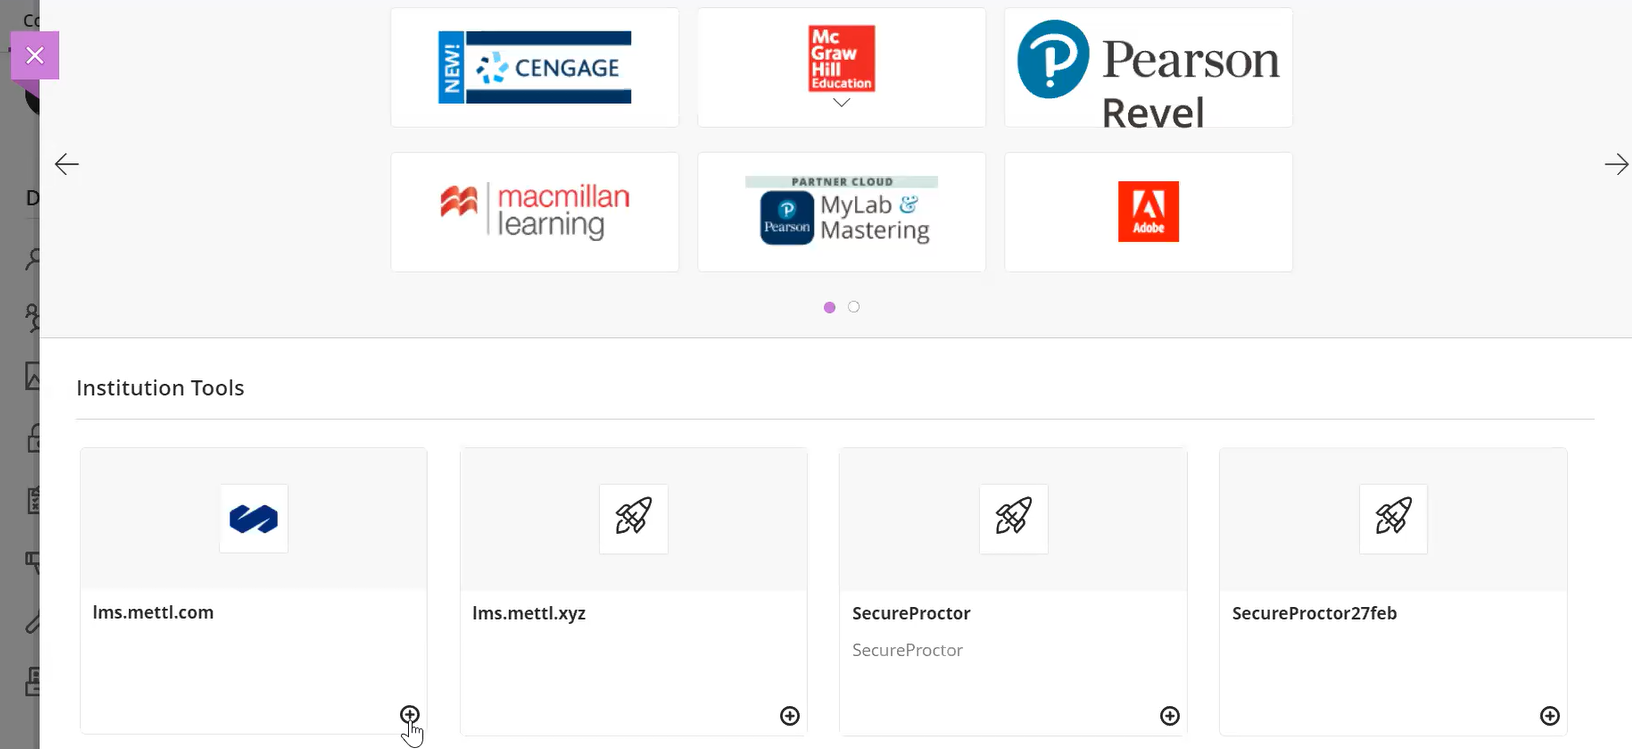Viewport: 1632px width, 749px height.
Task: Add lms.mettl.com tool with plus icon
Action: coord(410,715)
